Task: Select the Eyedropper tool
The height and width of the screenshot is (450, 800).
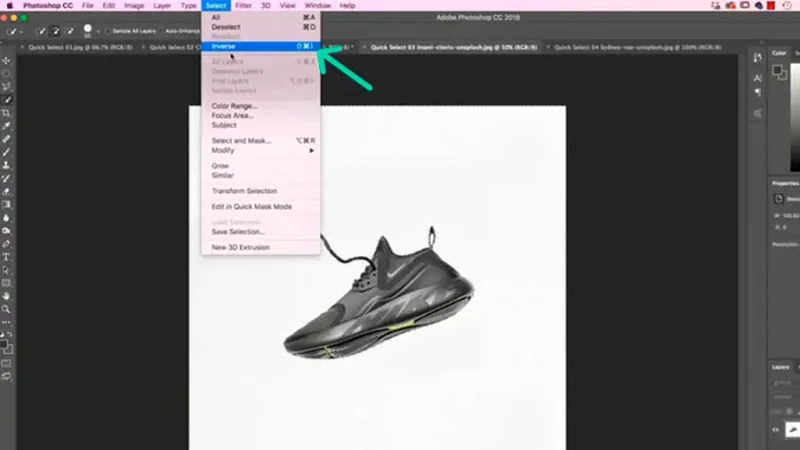Action: pyautogui.click(x=6, y=126)
